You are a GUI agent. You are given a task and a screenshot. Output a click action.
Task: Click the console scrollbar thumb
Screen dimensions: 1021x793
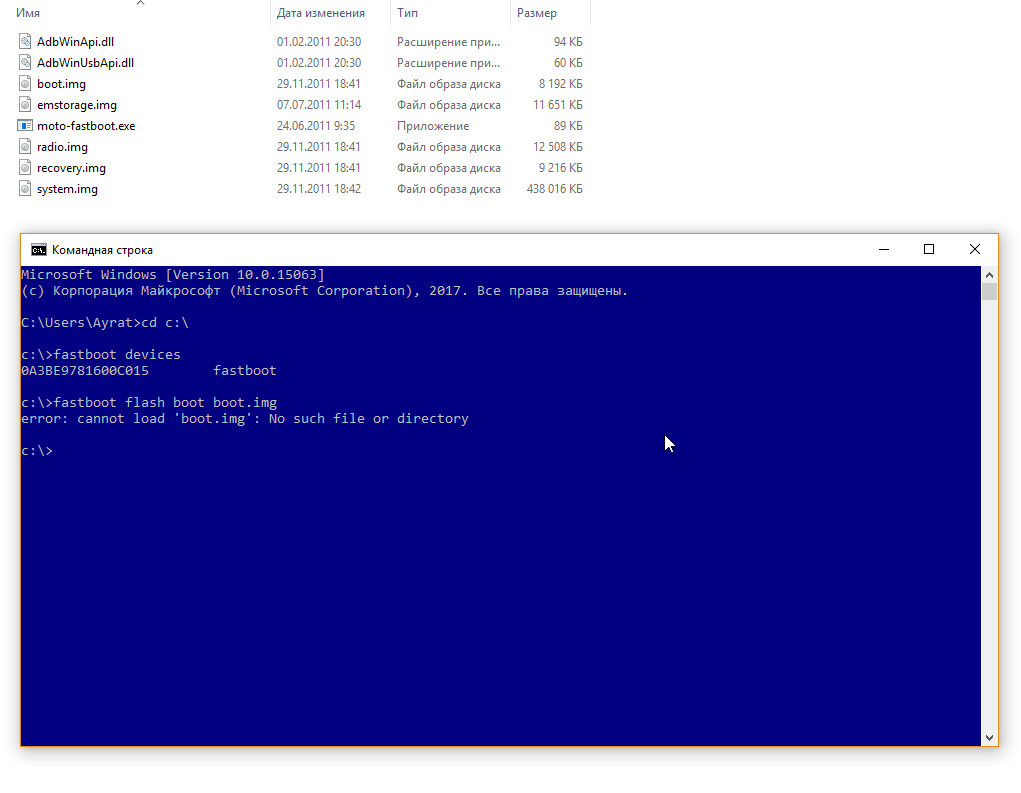(989, 291)
